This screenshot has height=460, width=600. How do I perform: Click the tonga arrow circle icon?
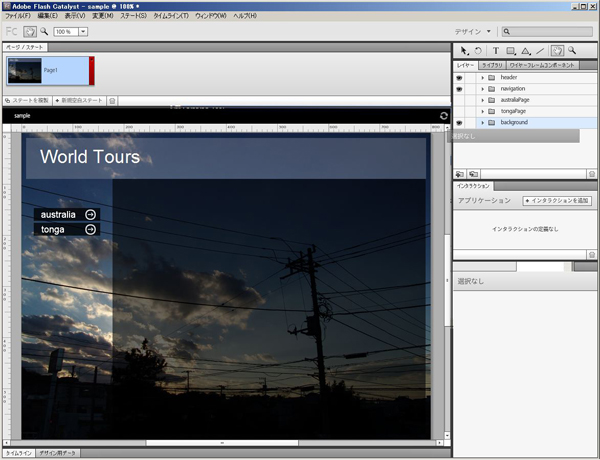pos(90,230)
